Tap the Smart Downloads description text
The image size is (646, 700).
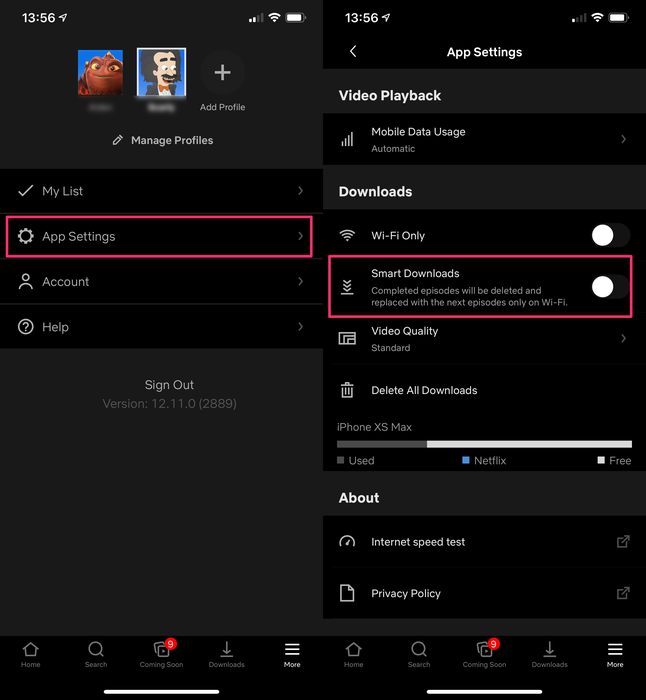click(x=469, y=296)
